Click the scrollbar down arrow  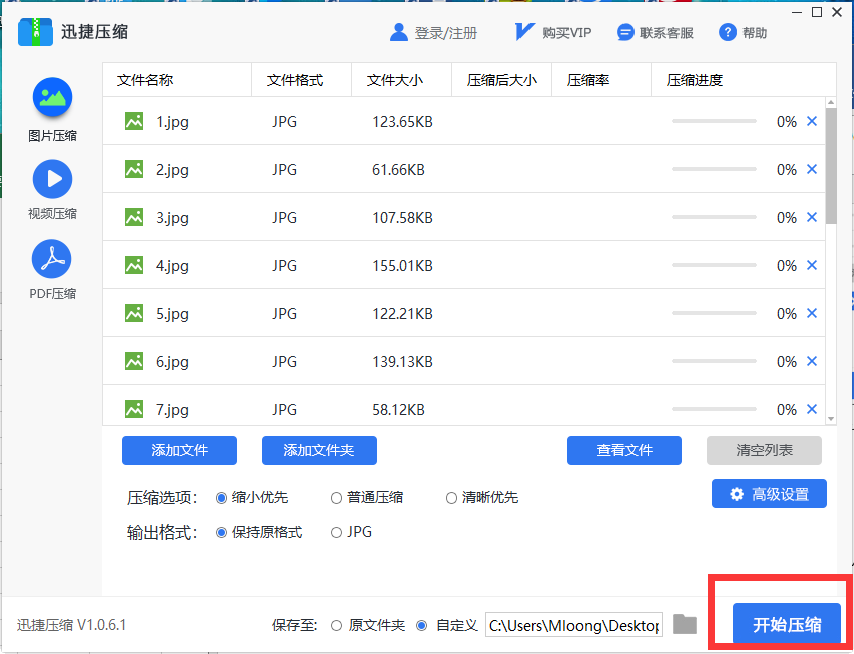tap(831, 419)
